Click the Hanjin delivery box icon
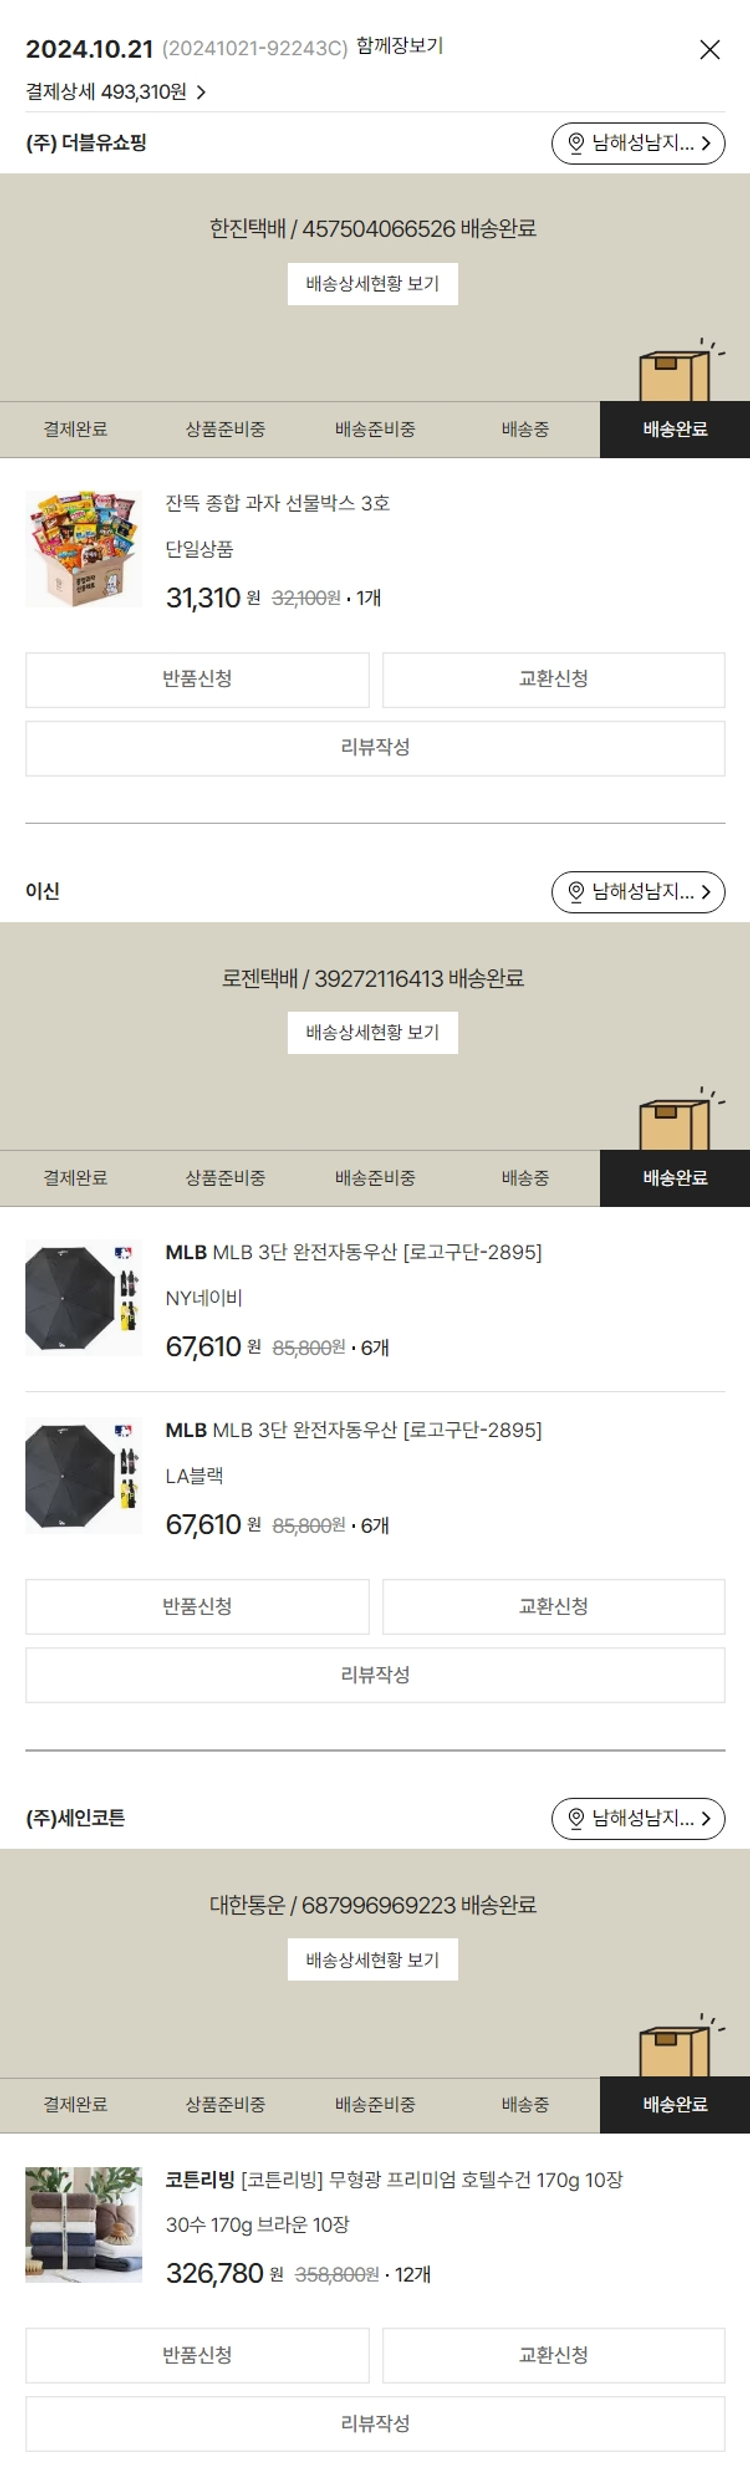This screenshot has width=750, height=2476. [x=674, y=373]
